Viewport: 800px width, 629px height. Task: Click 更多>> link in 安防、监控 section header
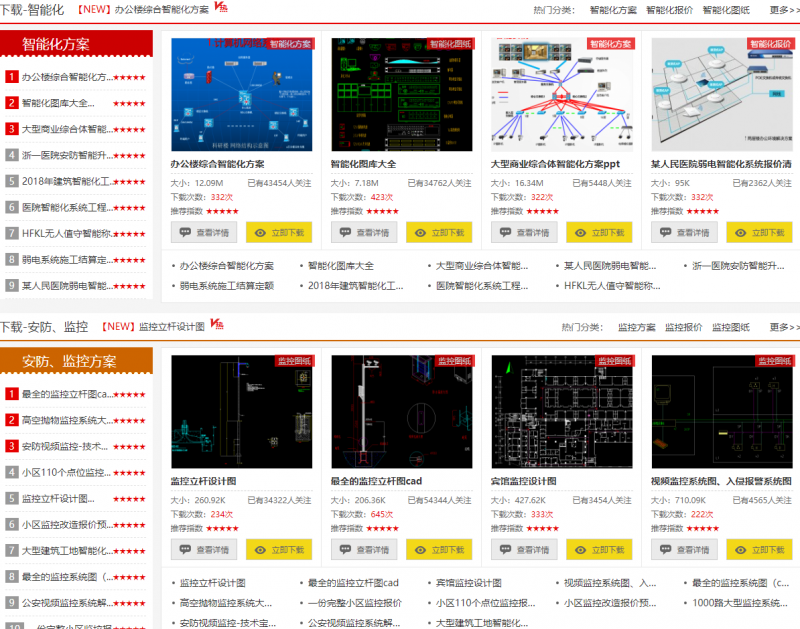point(784,327)
